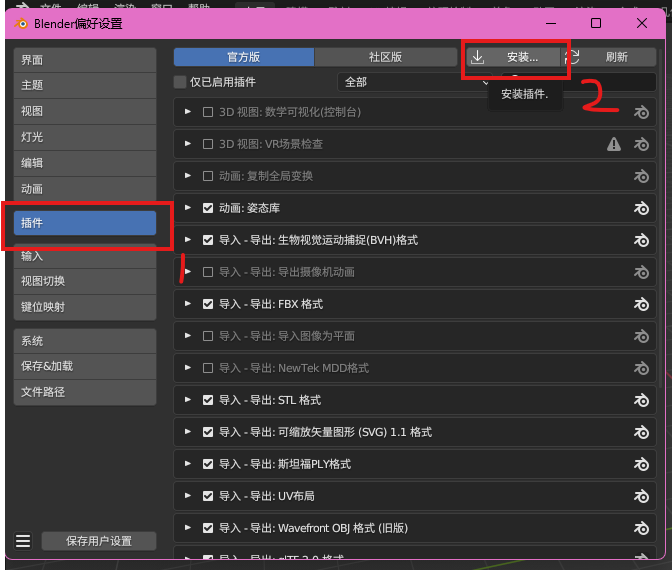
Task: Open 保存&加载 preferences section
Action: (85, 366)
